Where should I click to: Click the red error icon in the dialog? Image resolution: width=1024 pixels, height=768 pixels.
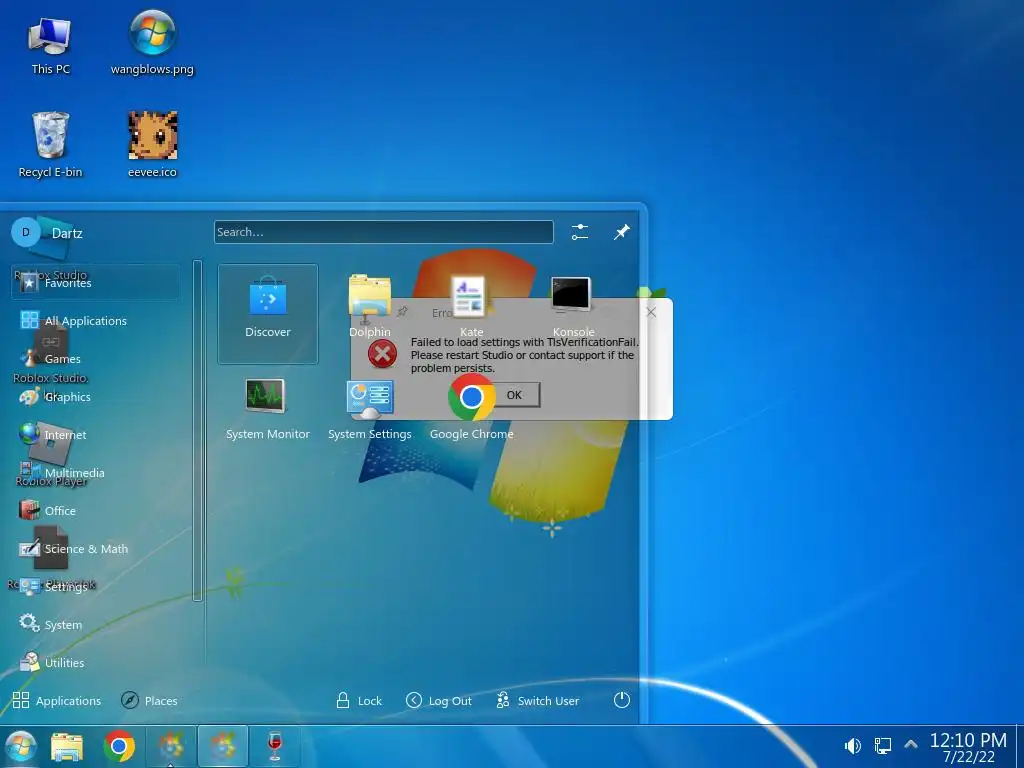click(x=382, y=355)
